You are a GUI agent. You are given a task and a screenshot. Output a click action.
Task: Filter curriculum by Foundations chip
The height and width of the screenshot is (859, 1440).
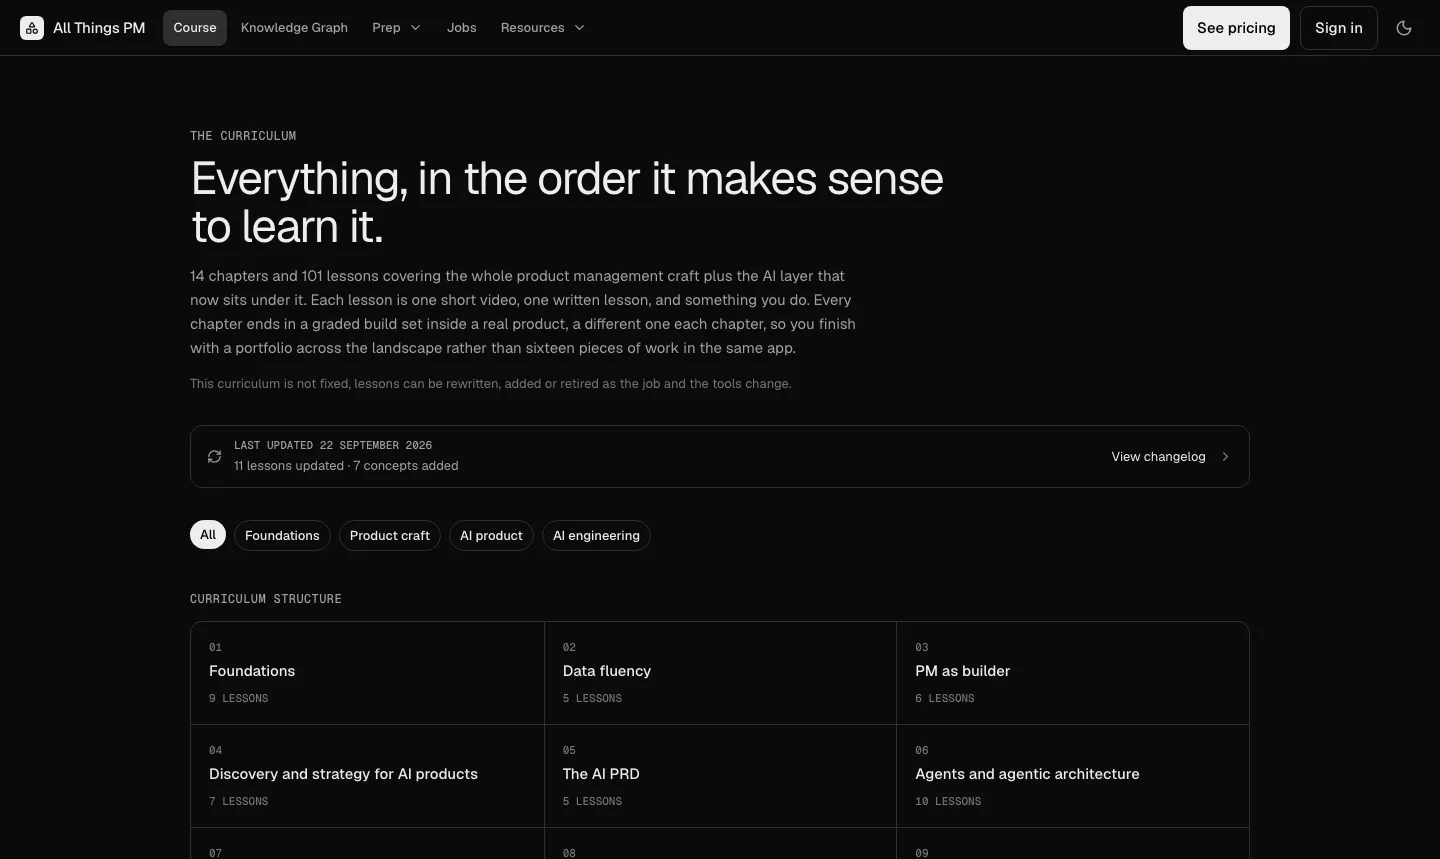(282, 535)
